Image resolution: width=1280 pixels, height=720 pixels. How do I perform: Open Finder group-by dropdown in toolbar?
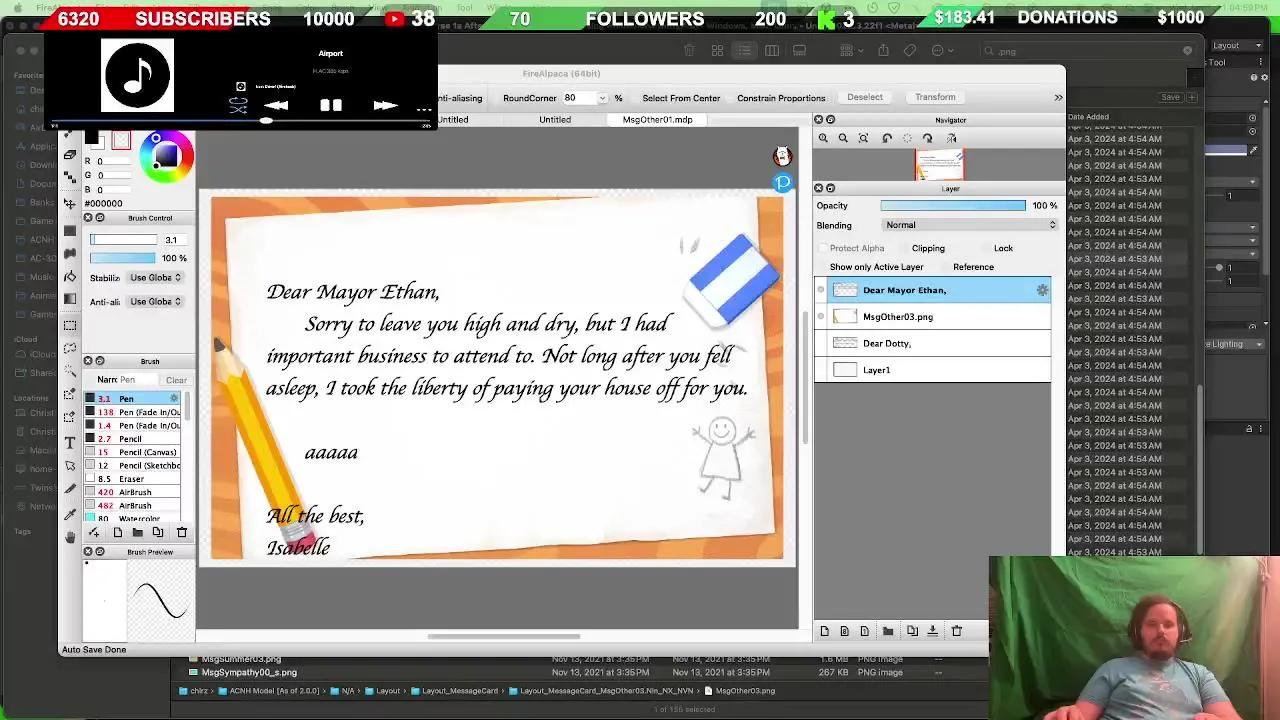click(850, 51)
